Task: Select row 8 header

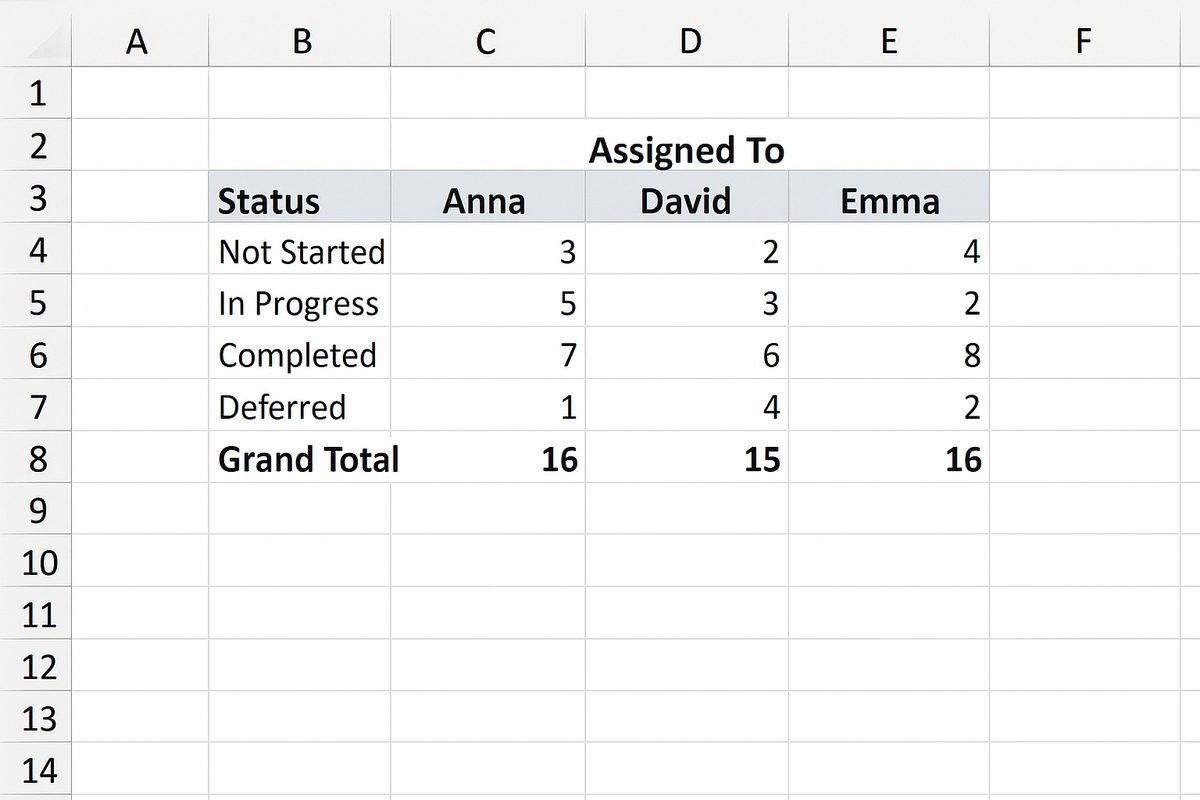Action: 36,457
